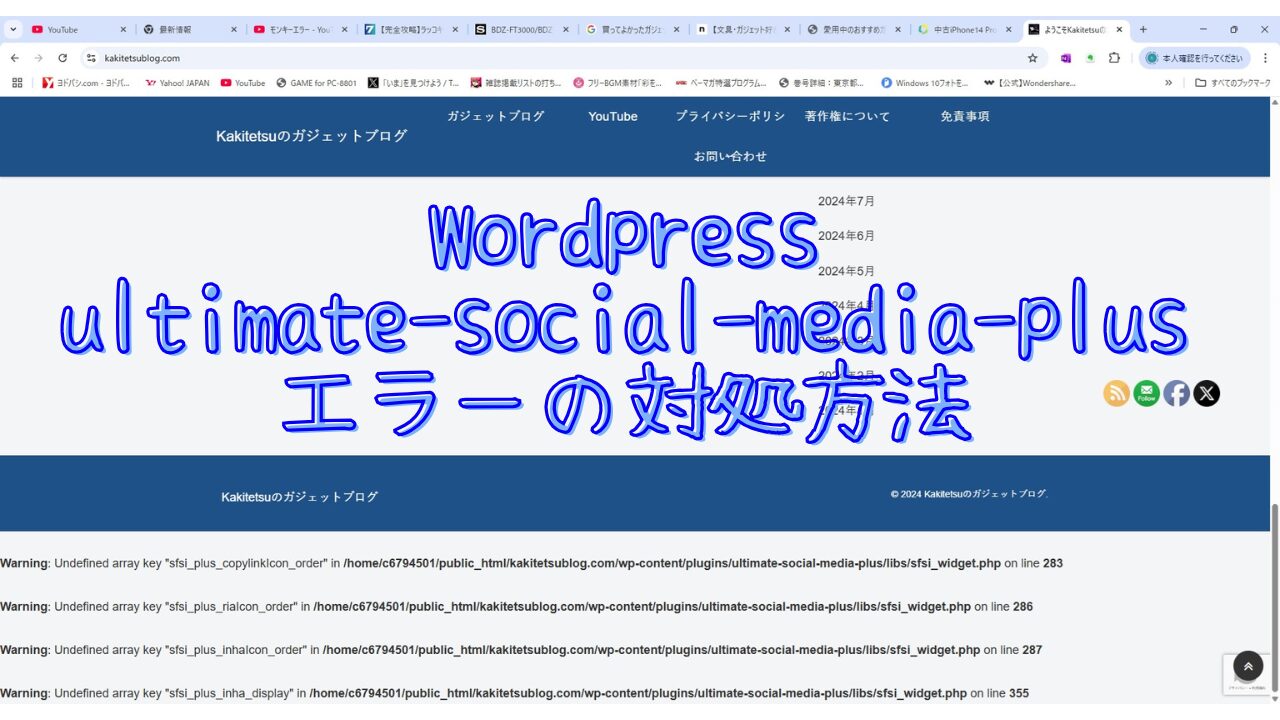Open the 2024年5月 archive link
1280x720 pixels.
coord(846,271)
